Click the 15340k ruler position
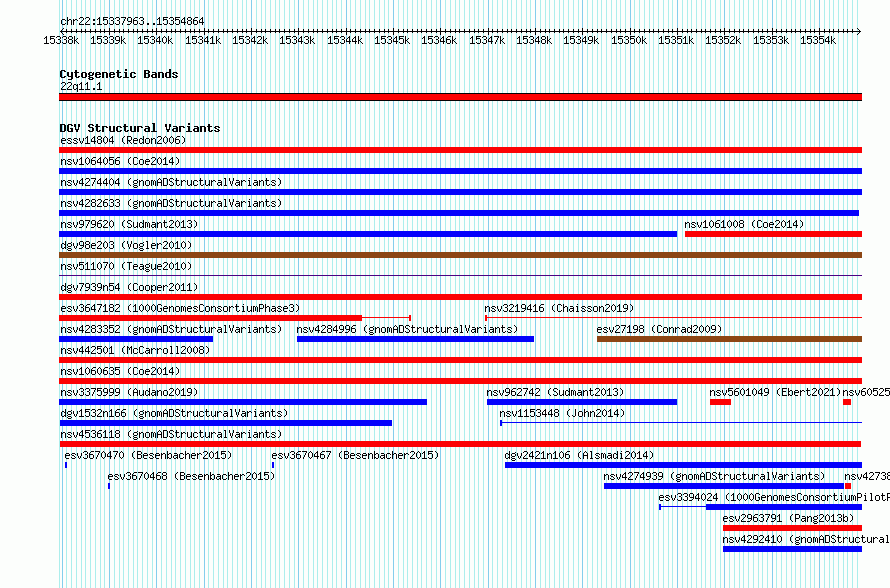 pos(155,40)
